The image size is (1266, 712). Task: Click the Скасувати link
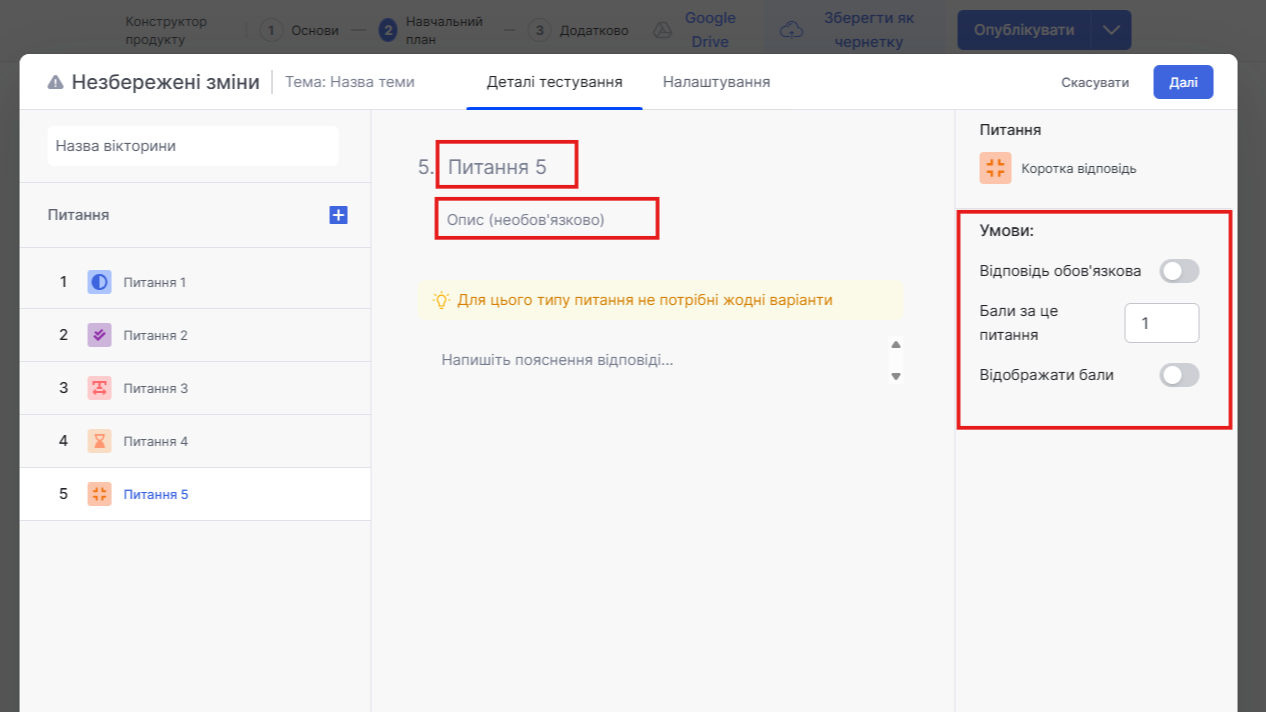tap(1095, 82)
